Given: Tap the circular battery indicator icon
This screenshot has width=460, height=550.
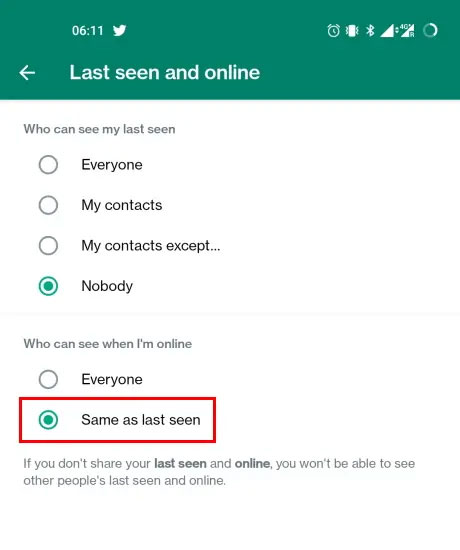Looking at the screenshot, I should pyautogui.click(x=431, y=31).
